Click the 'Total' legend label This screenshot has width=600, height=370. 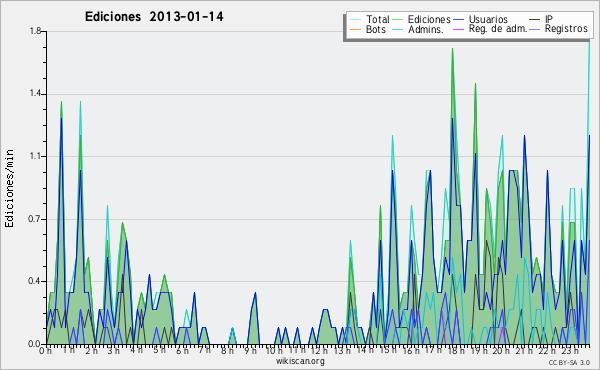(378, 20)
